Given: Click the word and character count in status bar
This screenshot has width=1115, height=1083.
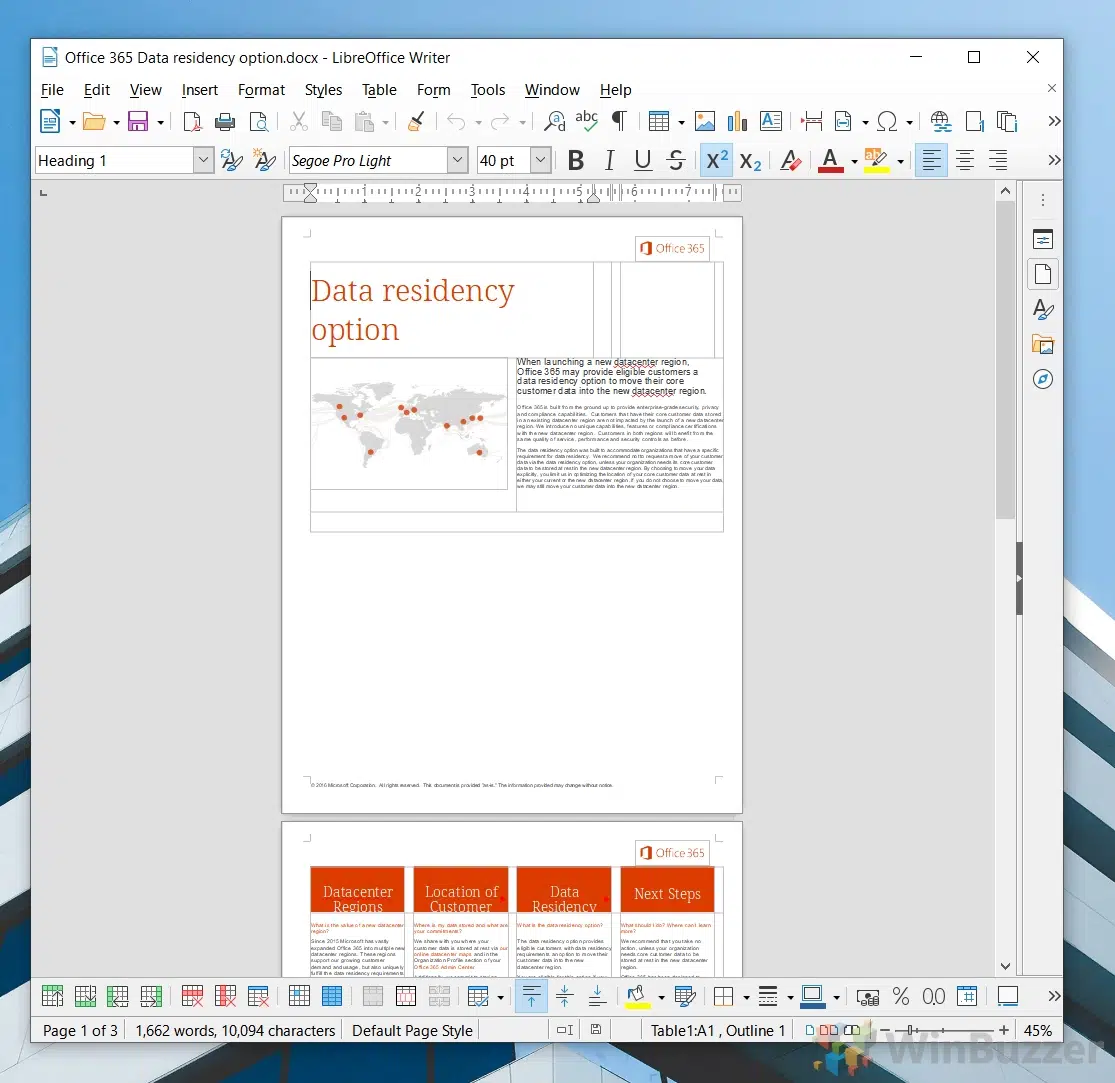Looking at the screenshot, I should [235, 1030].
